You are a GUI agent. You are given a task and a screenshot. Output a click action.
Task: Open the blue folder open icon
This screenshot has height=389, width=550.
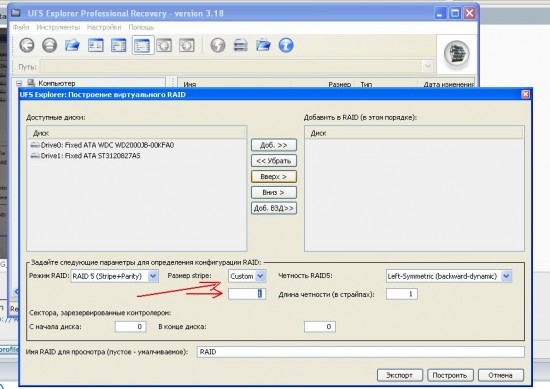coord(72,45)
